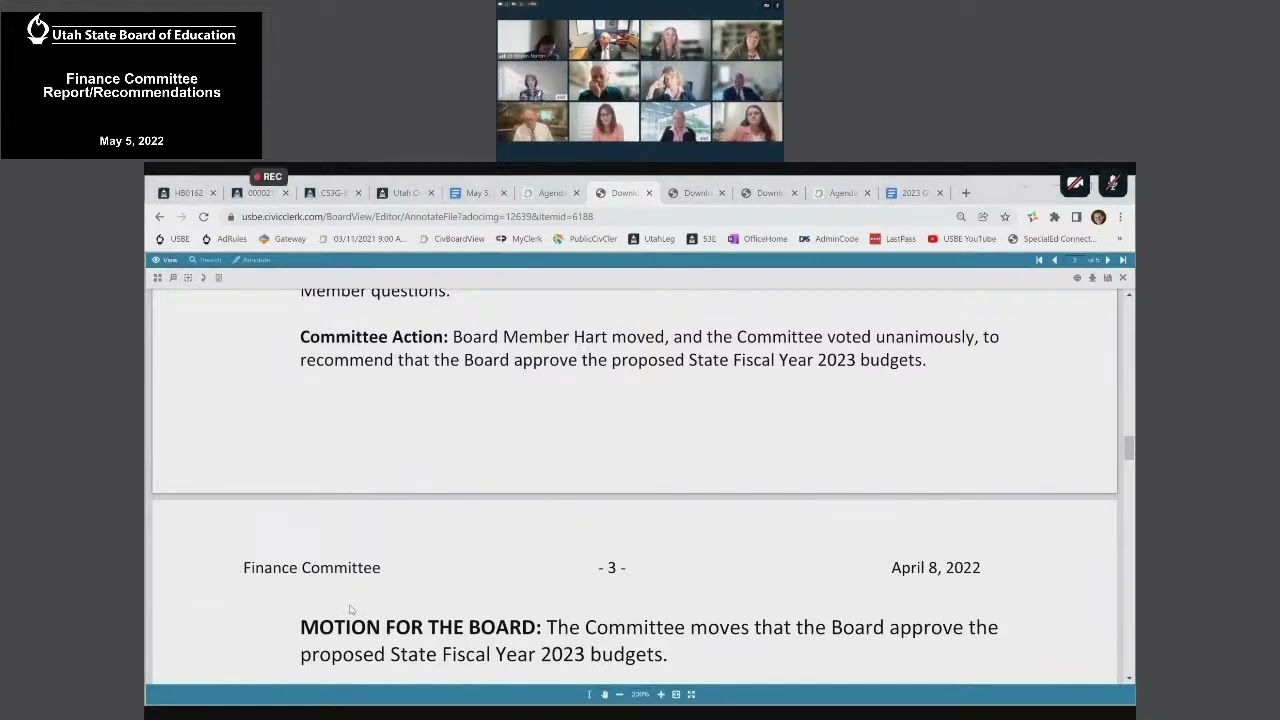Open the 53E bookmark
The image size is (1280, 720).
(x=701, y=239)
